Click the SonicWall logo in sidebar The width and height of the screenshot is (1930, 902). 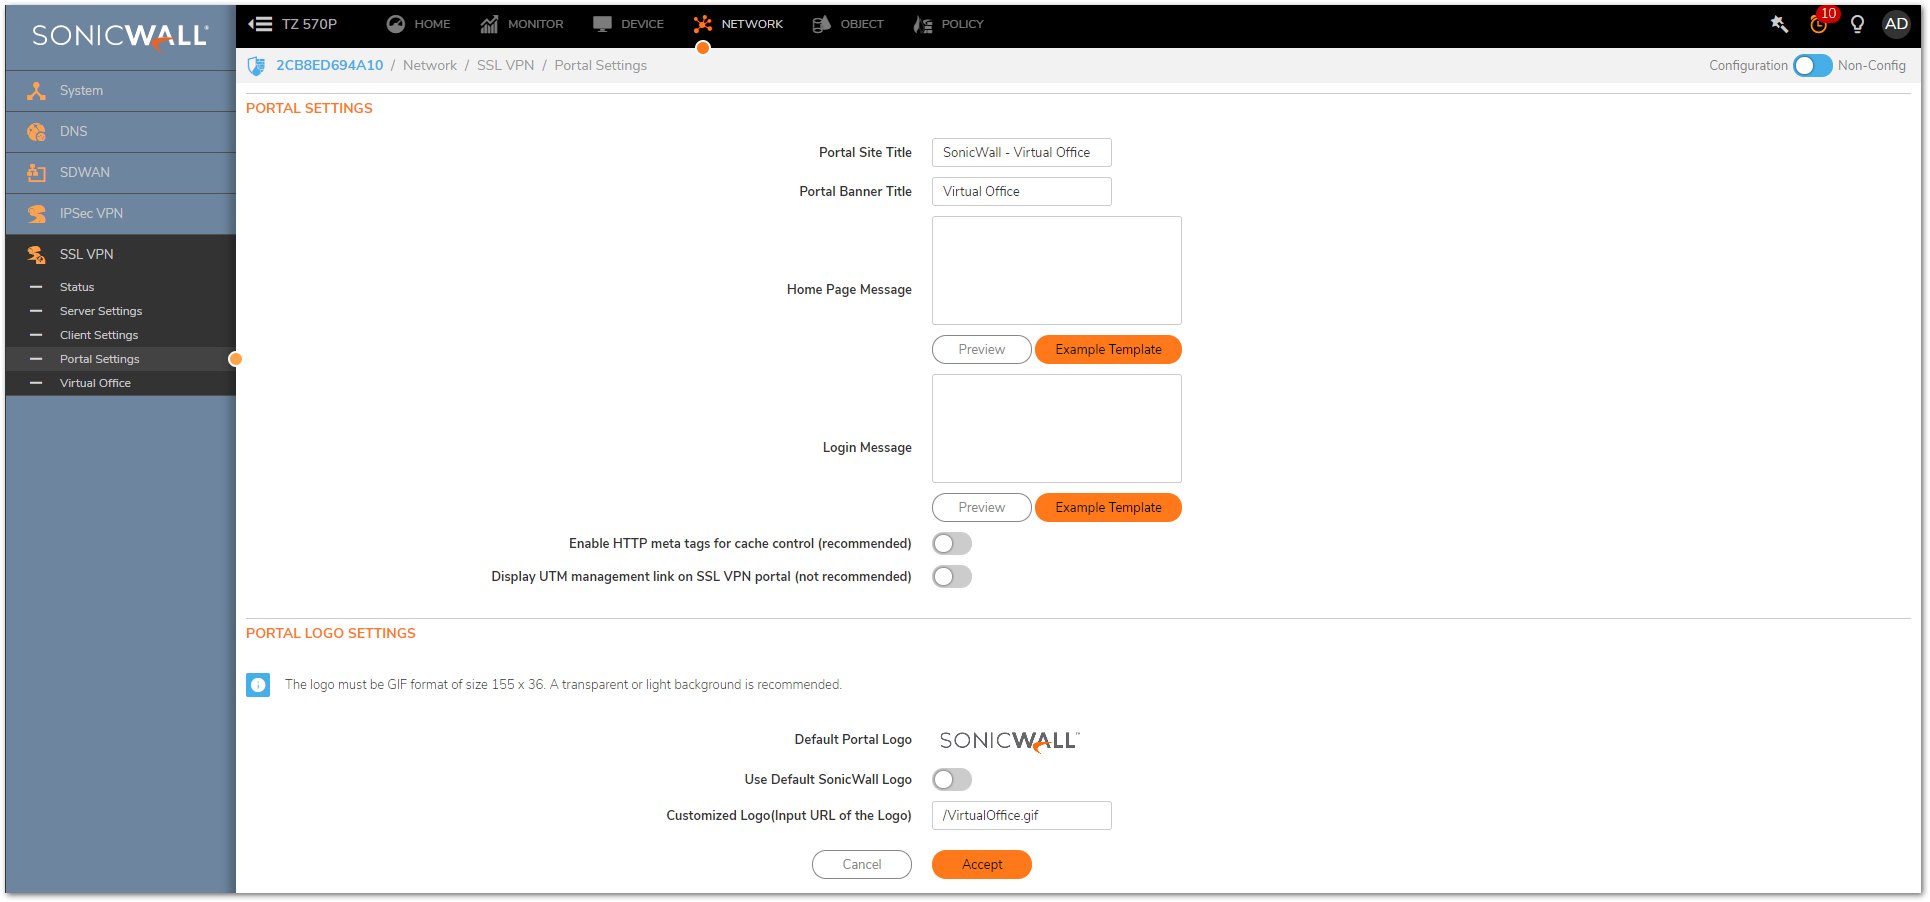[x=120, y=36]
